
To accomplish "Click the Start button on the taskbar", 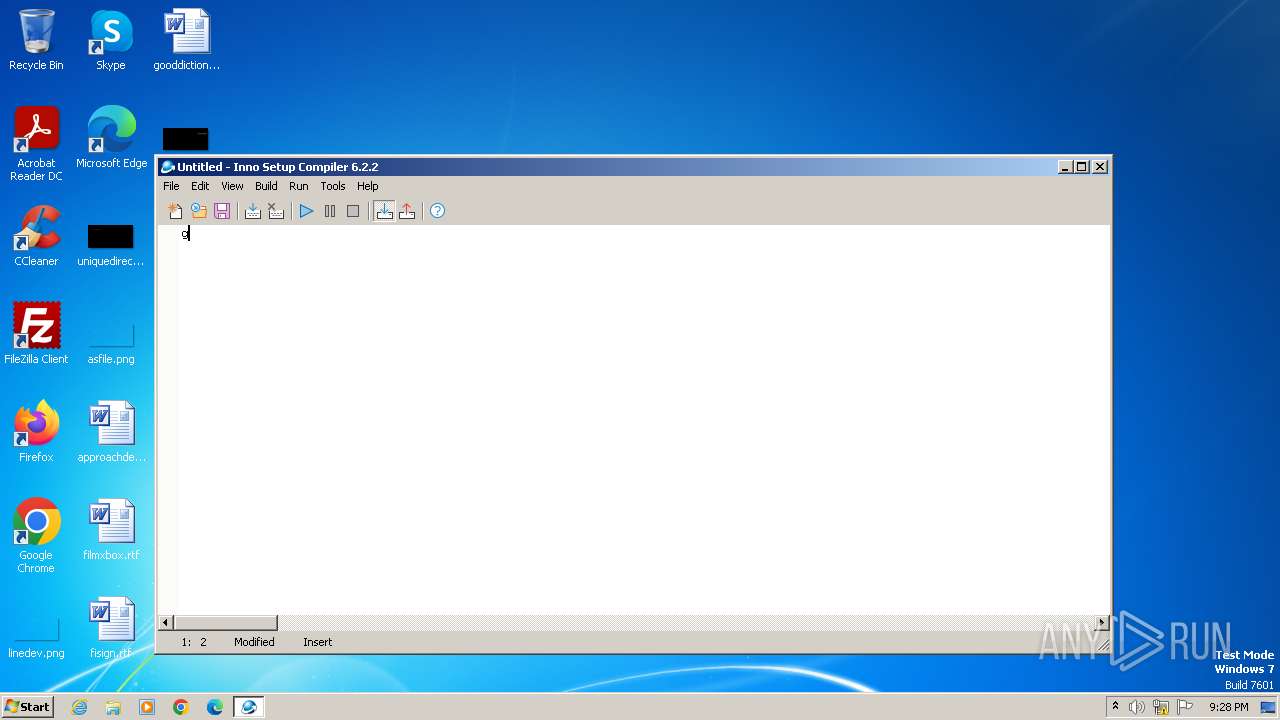I will [27, 707].
